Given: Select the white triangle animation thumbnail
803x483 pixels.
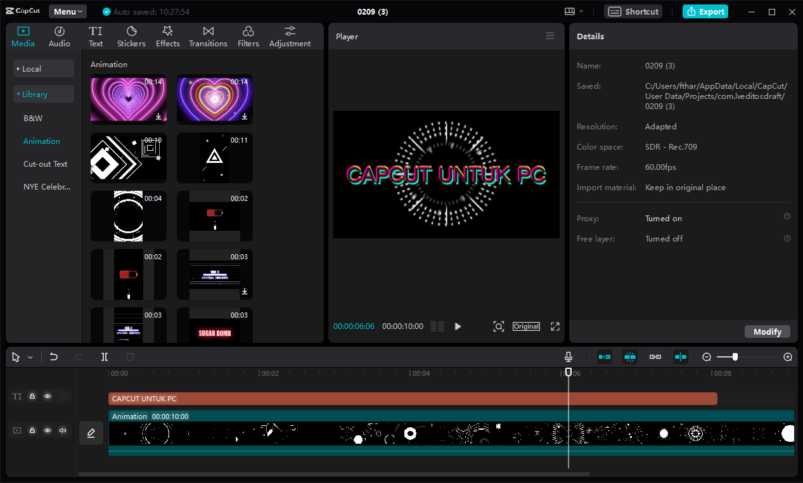Looking at the screenshot, I should (215, 158).
